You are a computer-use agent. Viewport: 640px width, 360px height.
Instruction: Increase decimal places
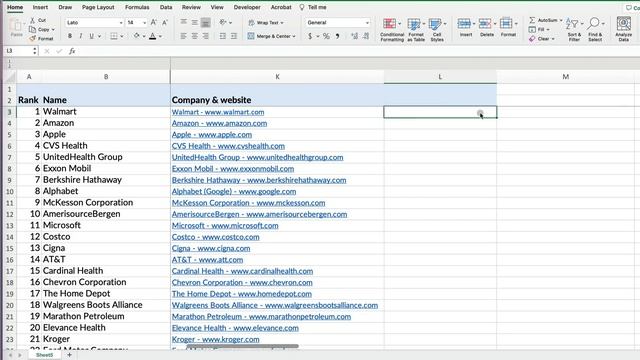(354, 36)
